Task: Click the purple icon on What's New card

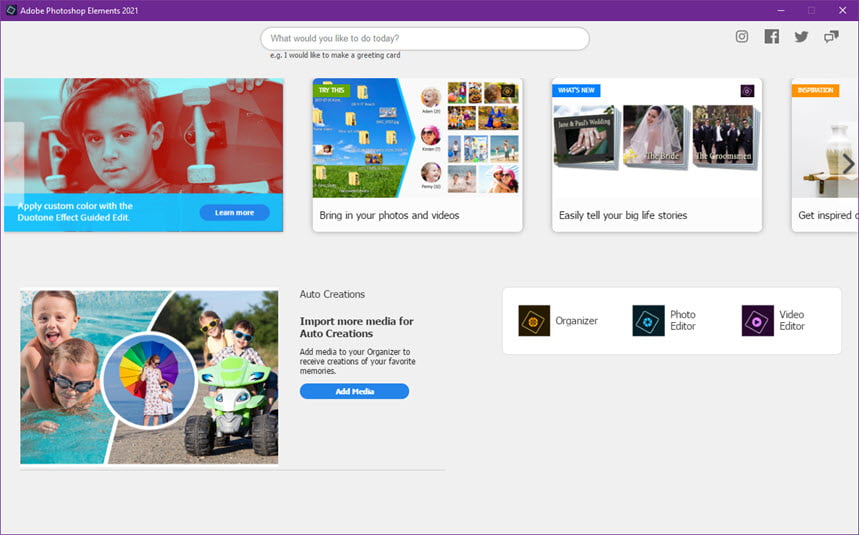Action: click(x=747, y=91)
